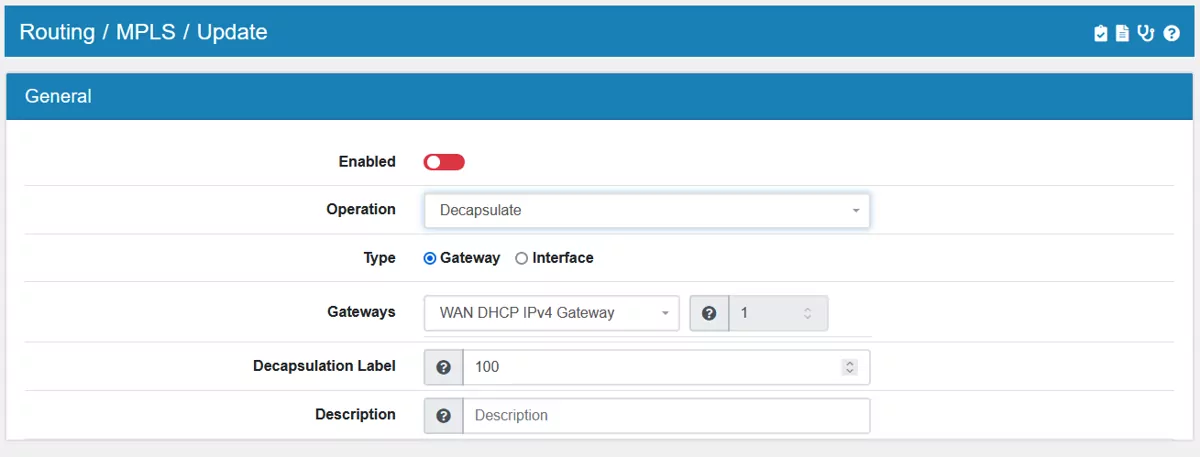Click the Routing / MPLS / Update title
The height and width of the screenshot is (457, 1200).
tap(143, 32)
